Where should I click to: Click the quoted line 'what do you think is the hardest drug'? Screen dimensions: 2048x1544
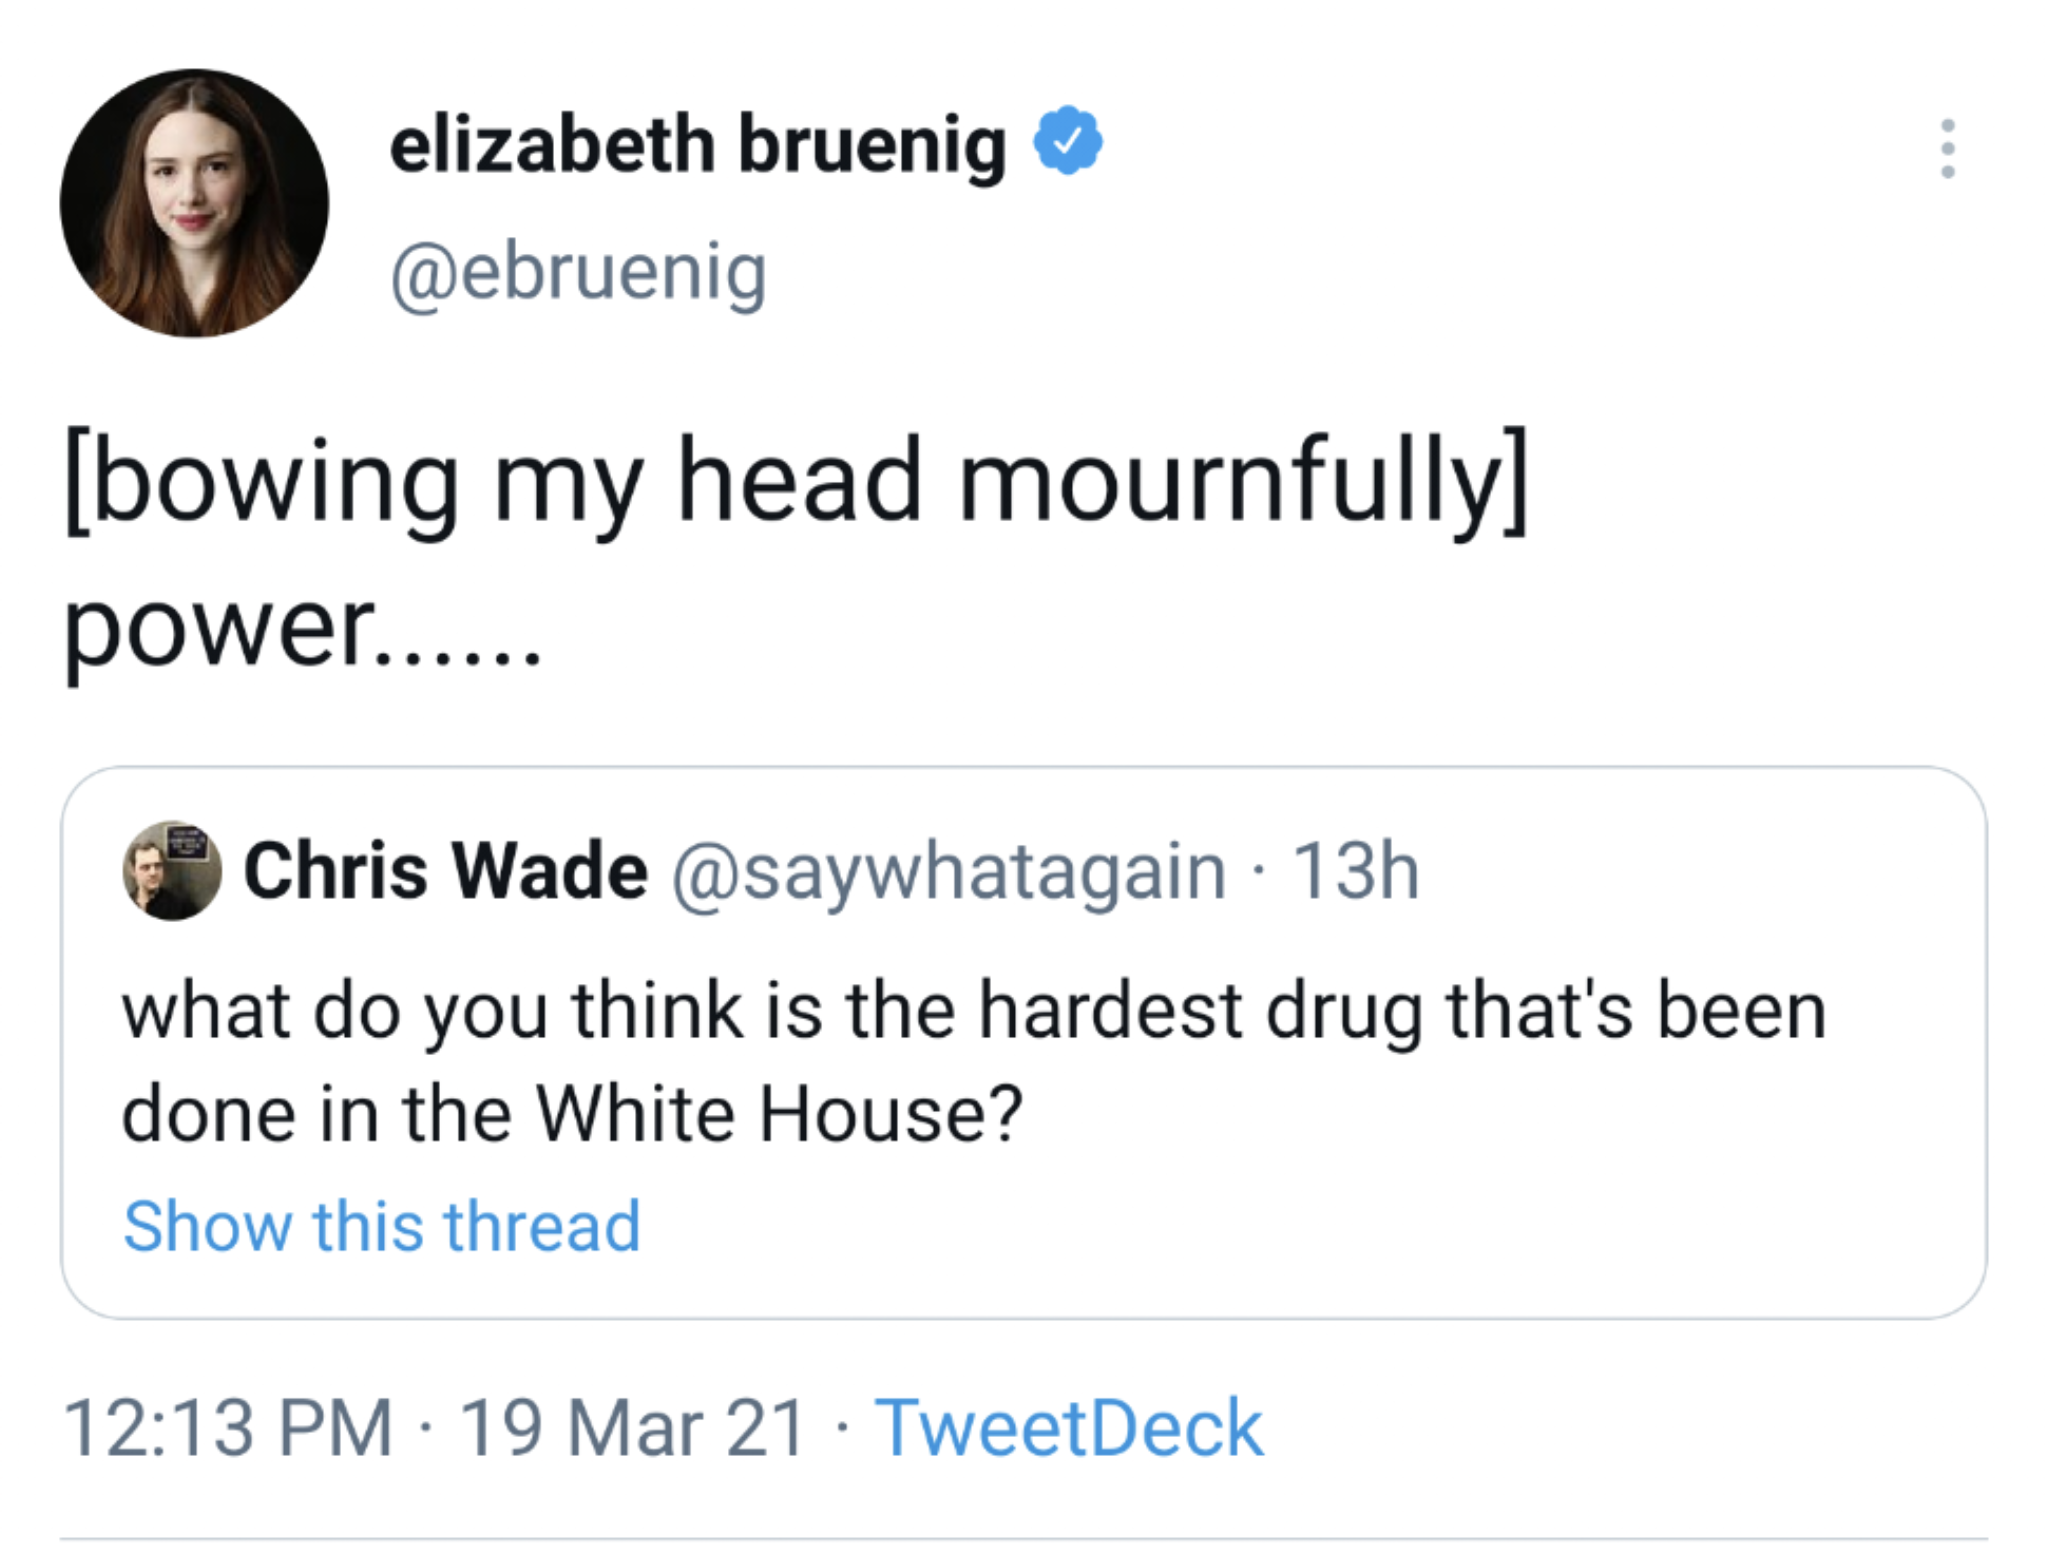972,1011
